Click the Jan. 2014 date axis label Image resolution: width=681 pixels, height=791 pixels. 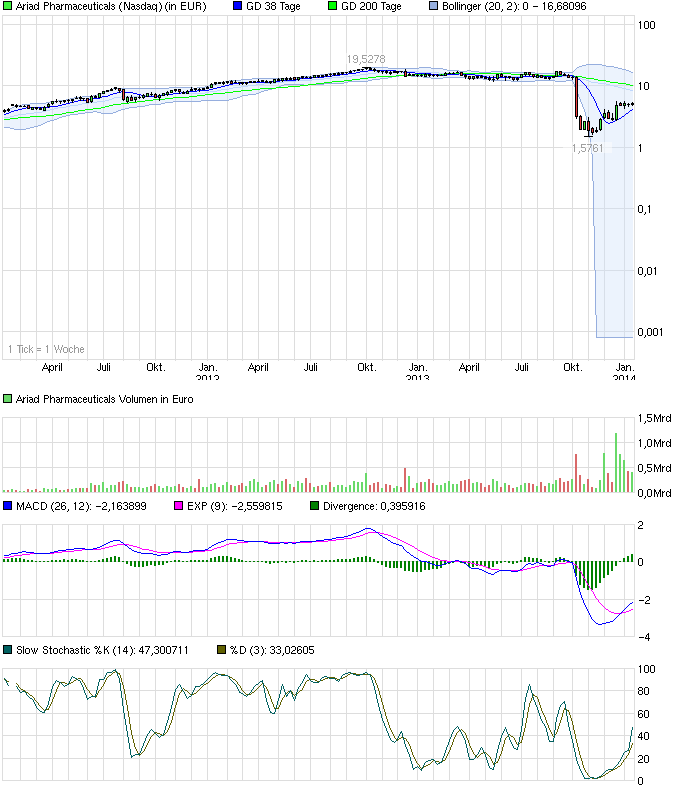click(623, 373)
